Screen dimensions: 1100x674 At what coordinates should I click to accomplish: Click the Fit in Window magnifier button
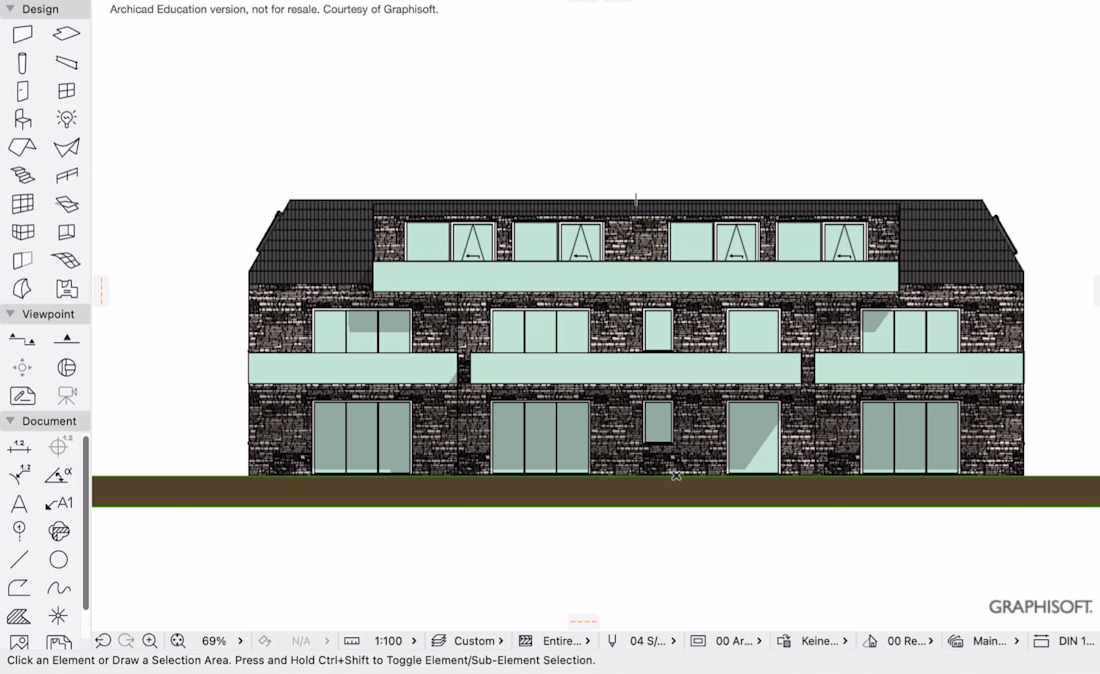click(178, 641)
